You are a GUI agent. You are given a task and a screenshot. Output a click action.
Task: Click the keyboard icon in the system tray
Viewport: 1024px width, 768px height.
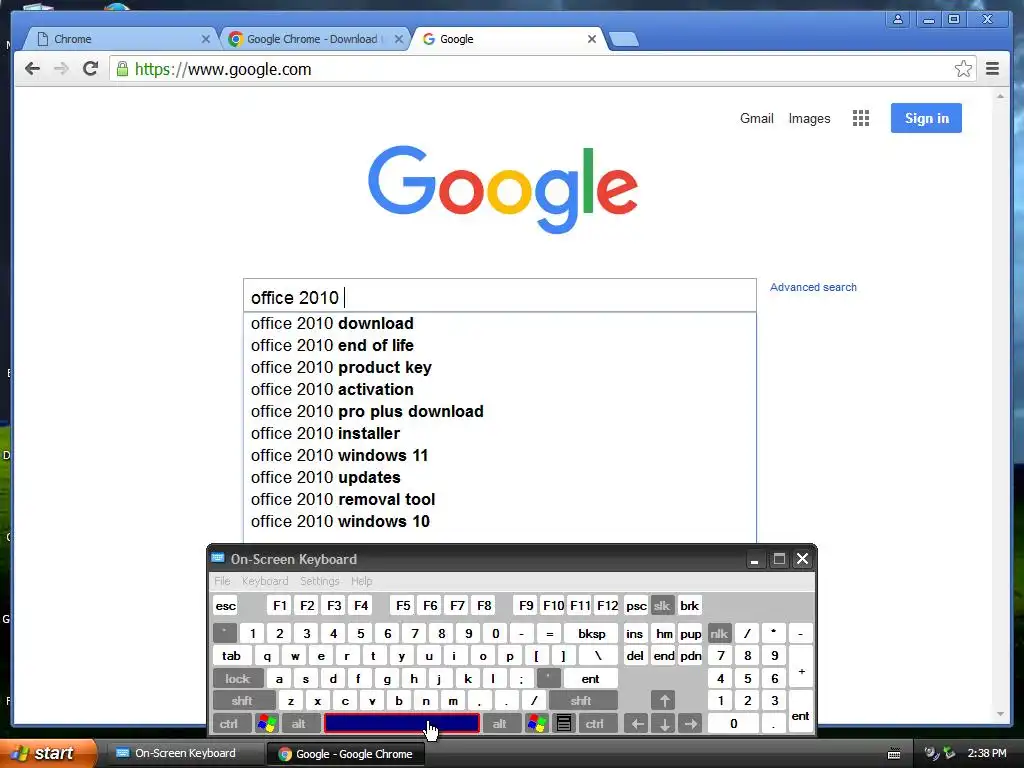[x=894, y=754]
